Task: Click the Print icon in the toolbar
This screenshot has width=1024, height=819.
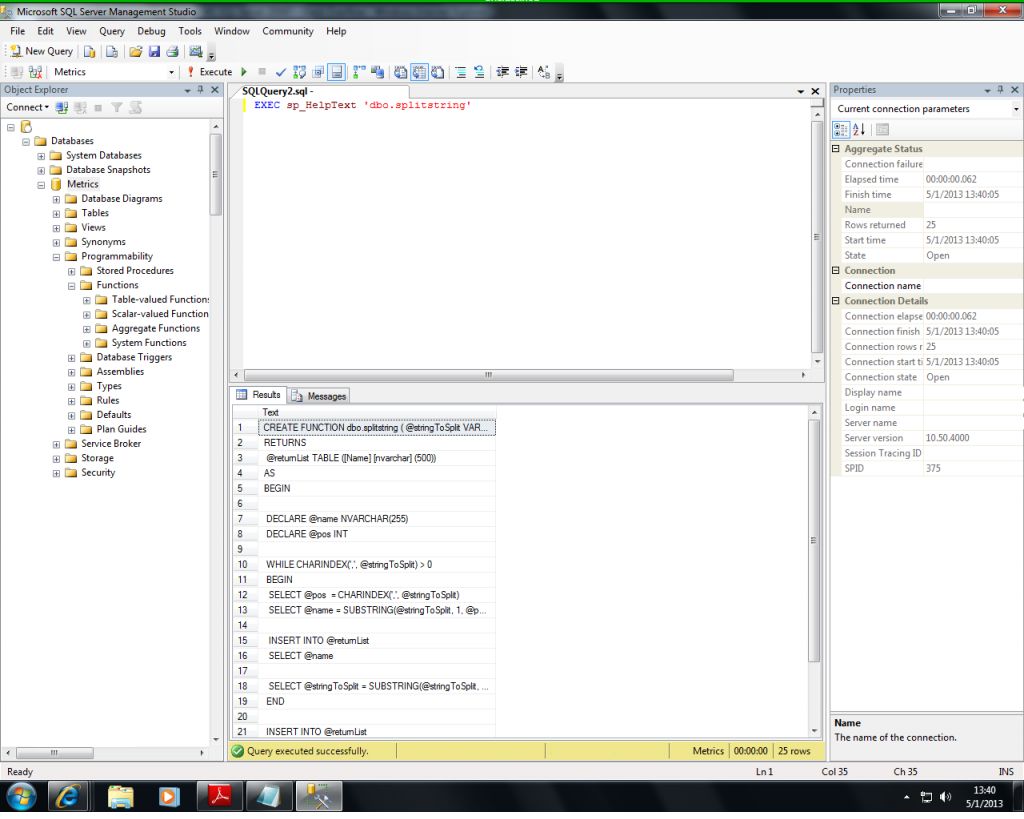Action: click(x=172, y=52)
